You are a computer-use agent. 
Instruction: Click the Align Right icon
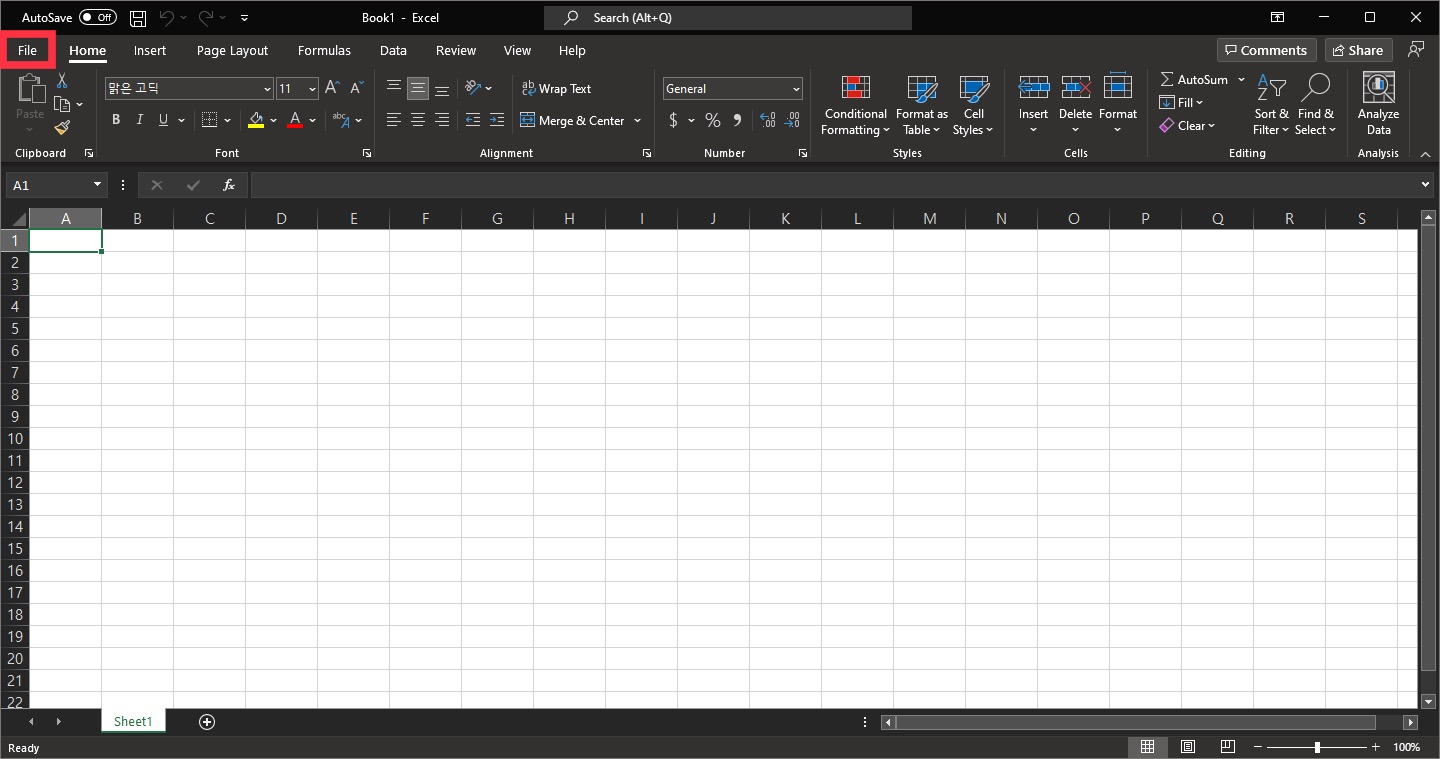coord(442,120)
